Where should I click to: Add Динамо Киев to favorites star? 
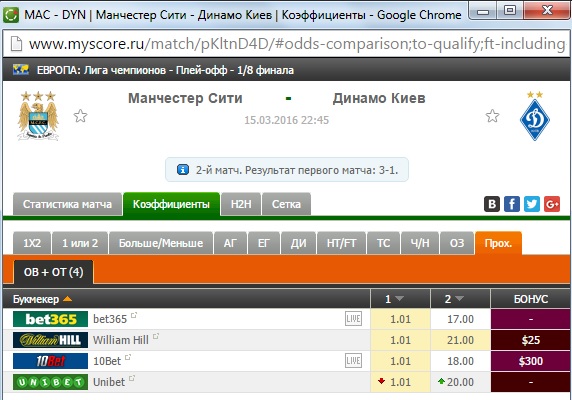click(492, 116)
